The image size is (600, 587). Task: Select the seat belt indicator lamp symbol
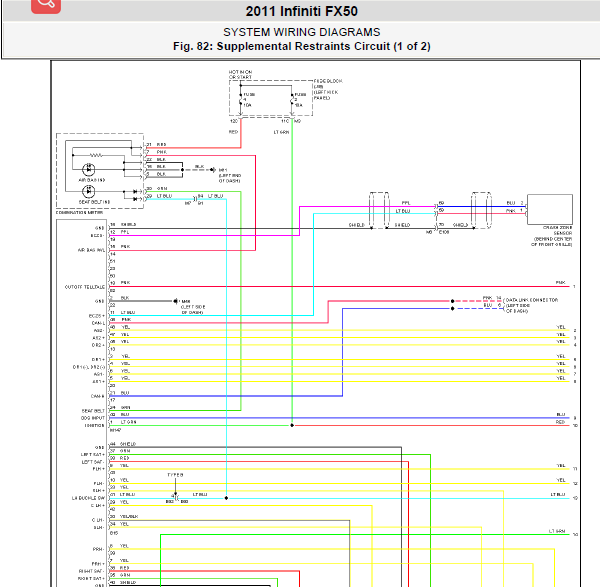[x=89, y=191]
